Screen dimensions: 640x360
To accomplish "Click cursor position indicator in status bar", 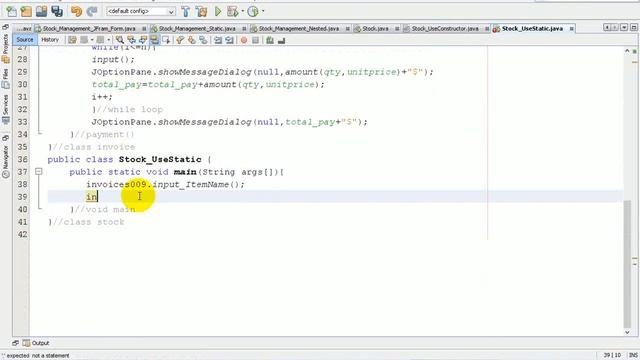I will click(612, 356).
